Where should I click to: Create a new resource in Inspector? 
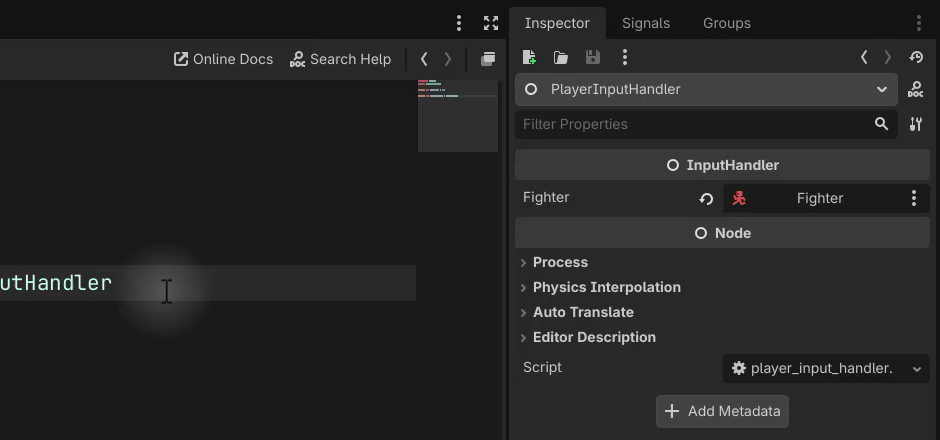tap(529, 57)
